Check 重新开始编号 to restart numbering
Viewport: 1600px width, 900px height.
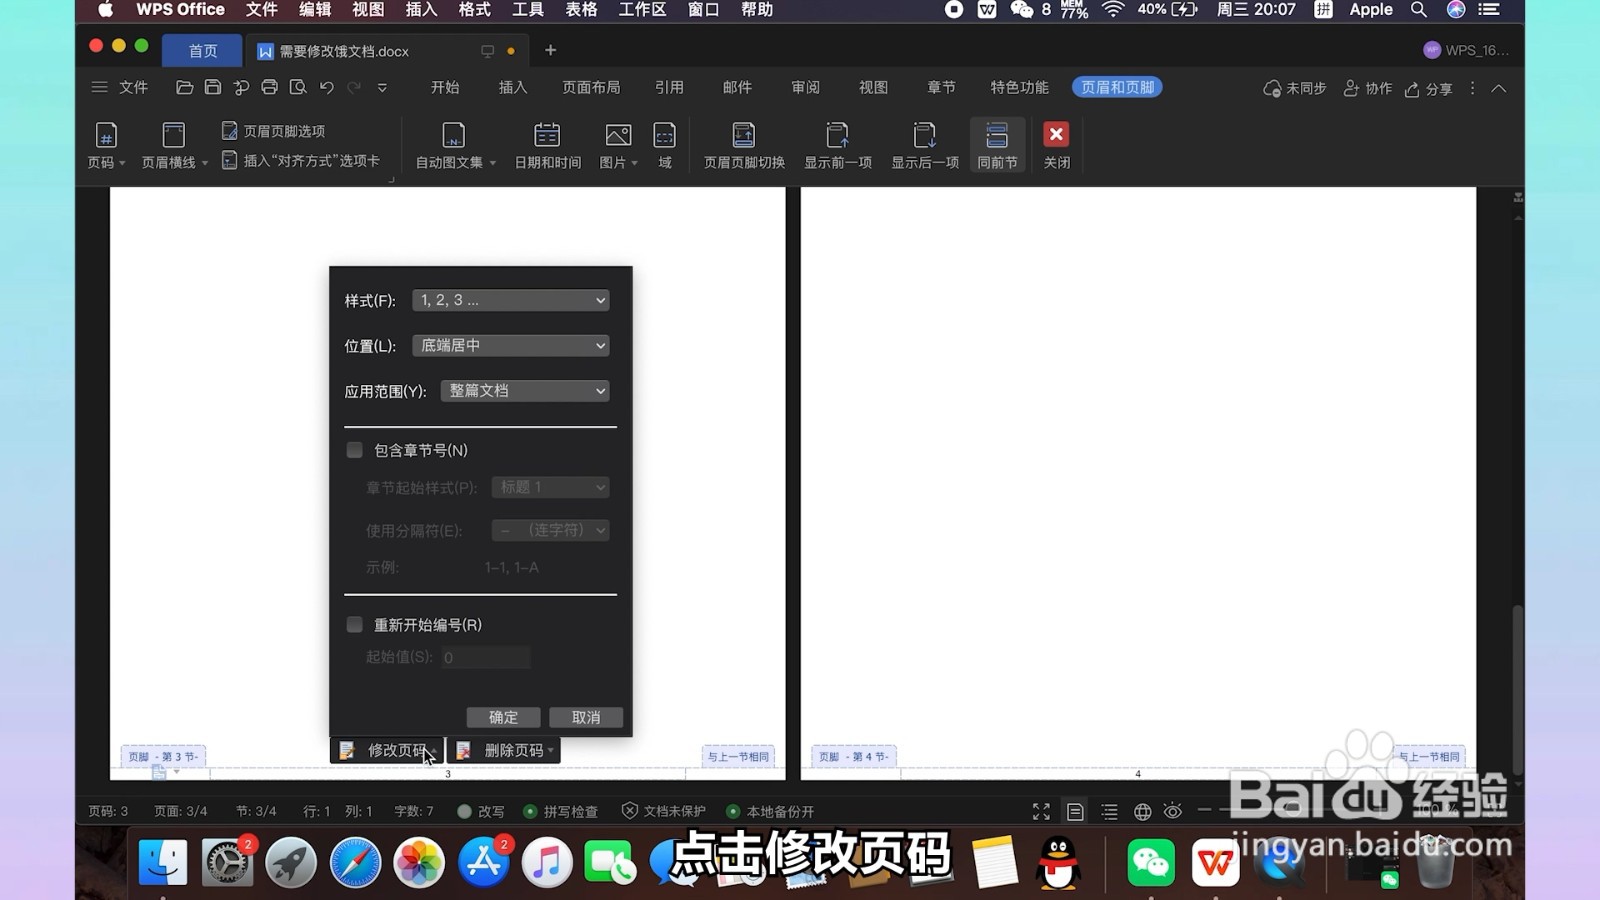click(x=355, y=624)
